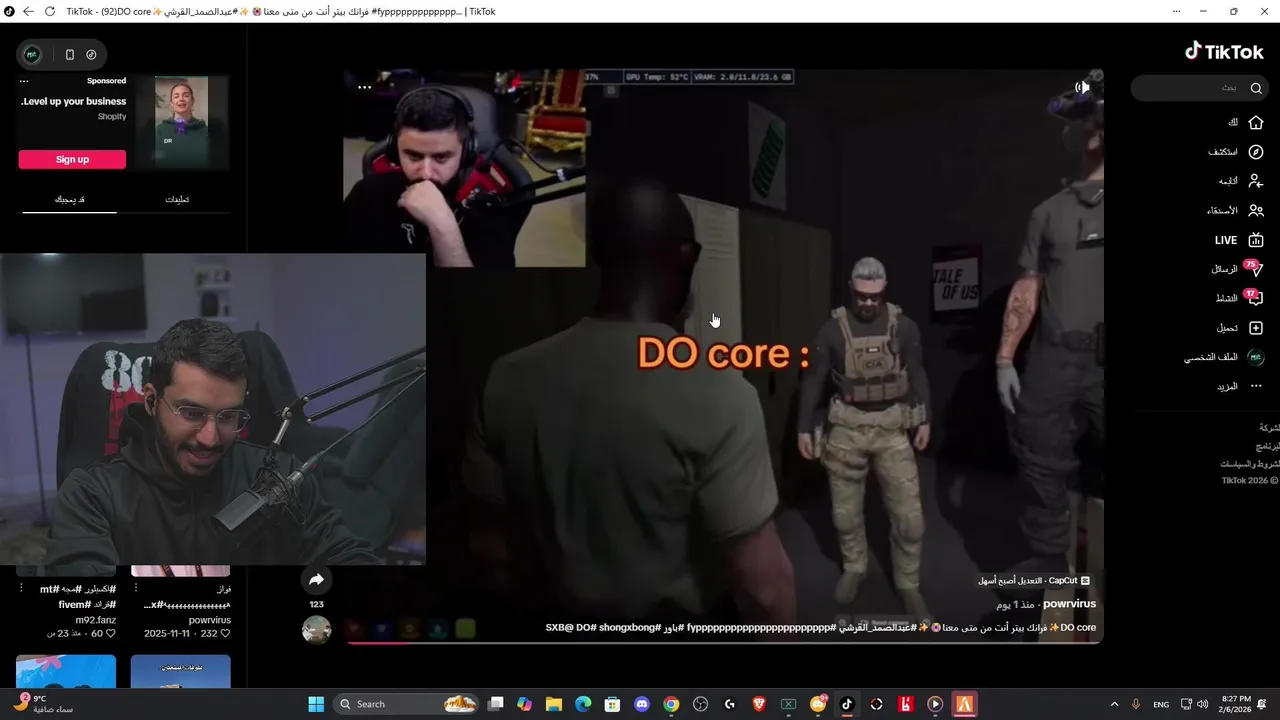
Task: Open the video three-dots options menu
Action: click(365, 87)
